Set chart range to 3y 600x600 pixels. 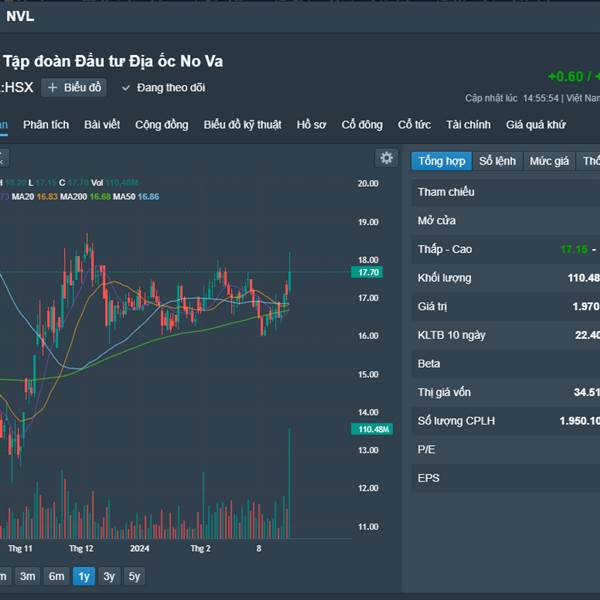(109, 576)
